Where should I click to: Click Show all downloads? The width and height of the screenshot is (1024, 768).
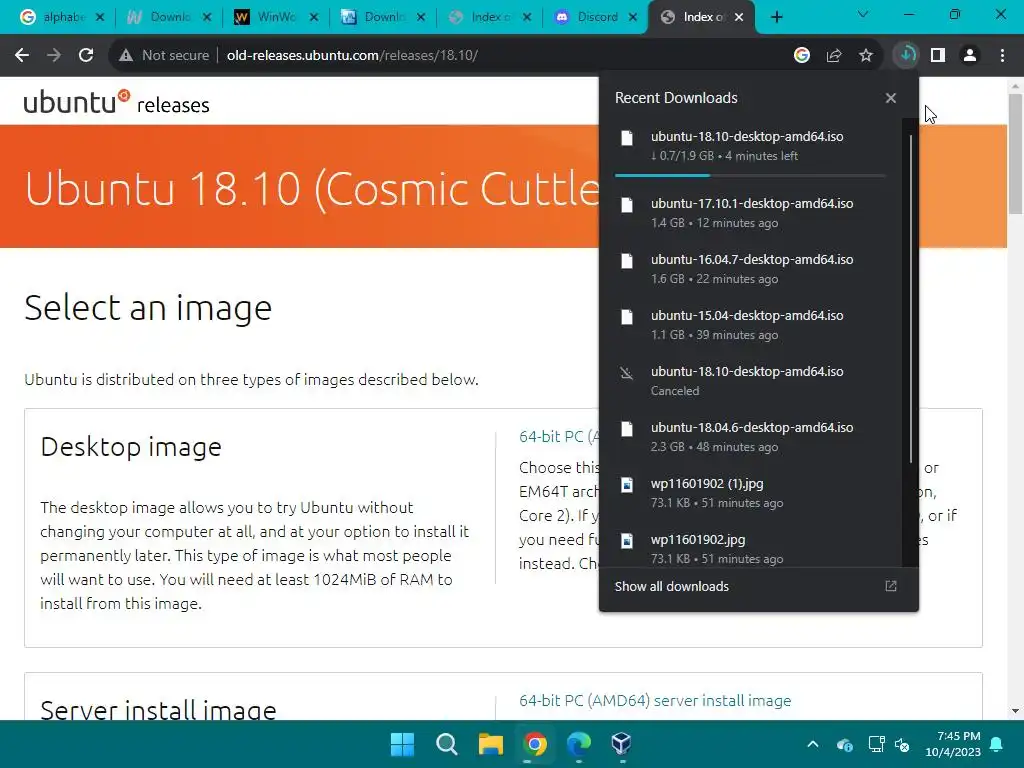(671, 586)
